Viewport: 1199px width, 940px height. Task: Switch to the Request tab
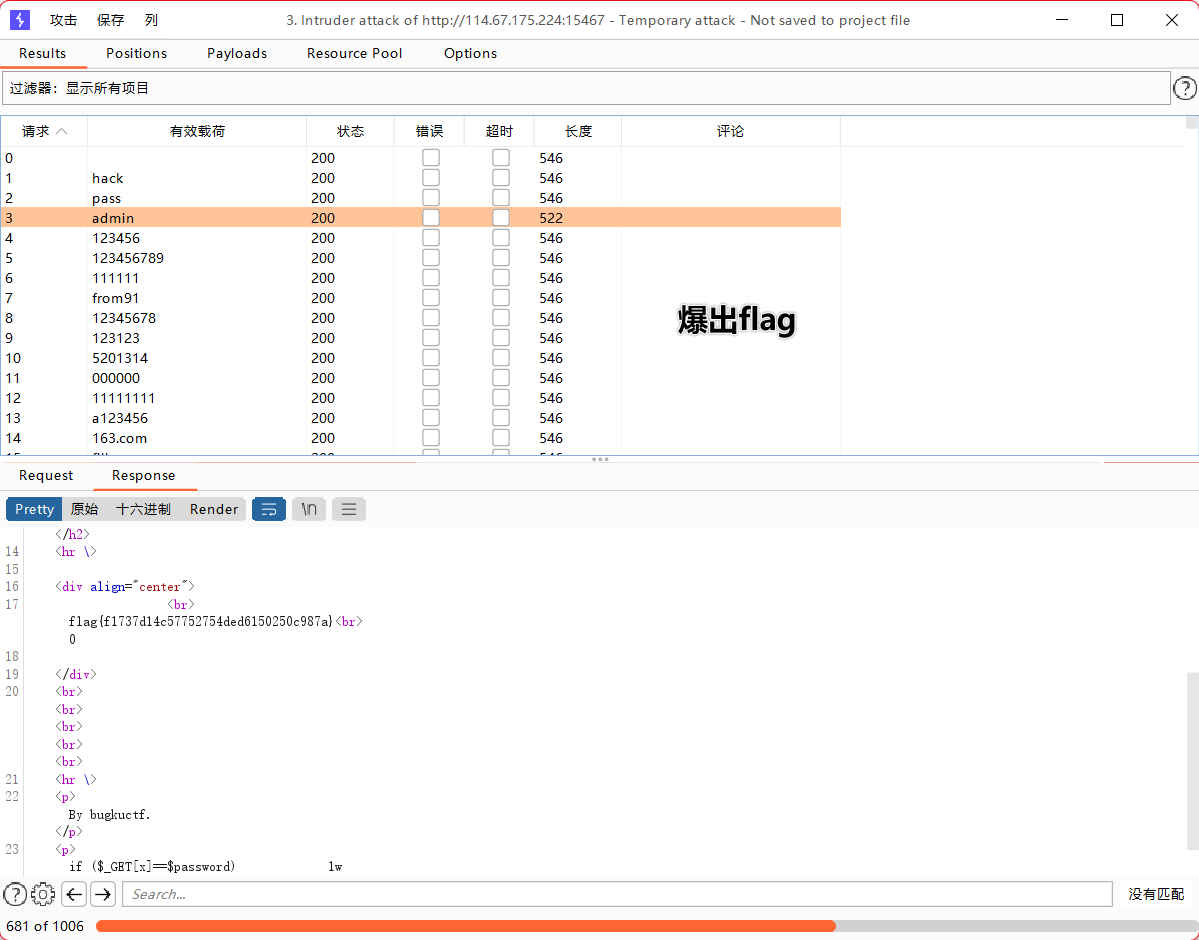(46, 475)
